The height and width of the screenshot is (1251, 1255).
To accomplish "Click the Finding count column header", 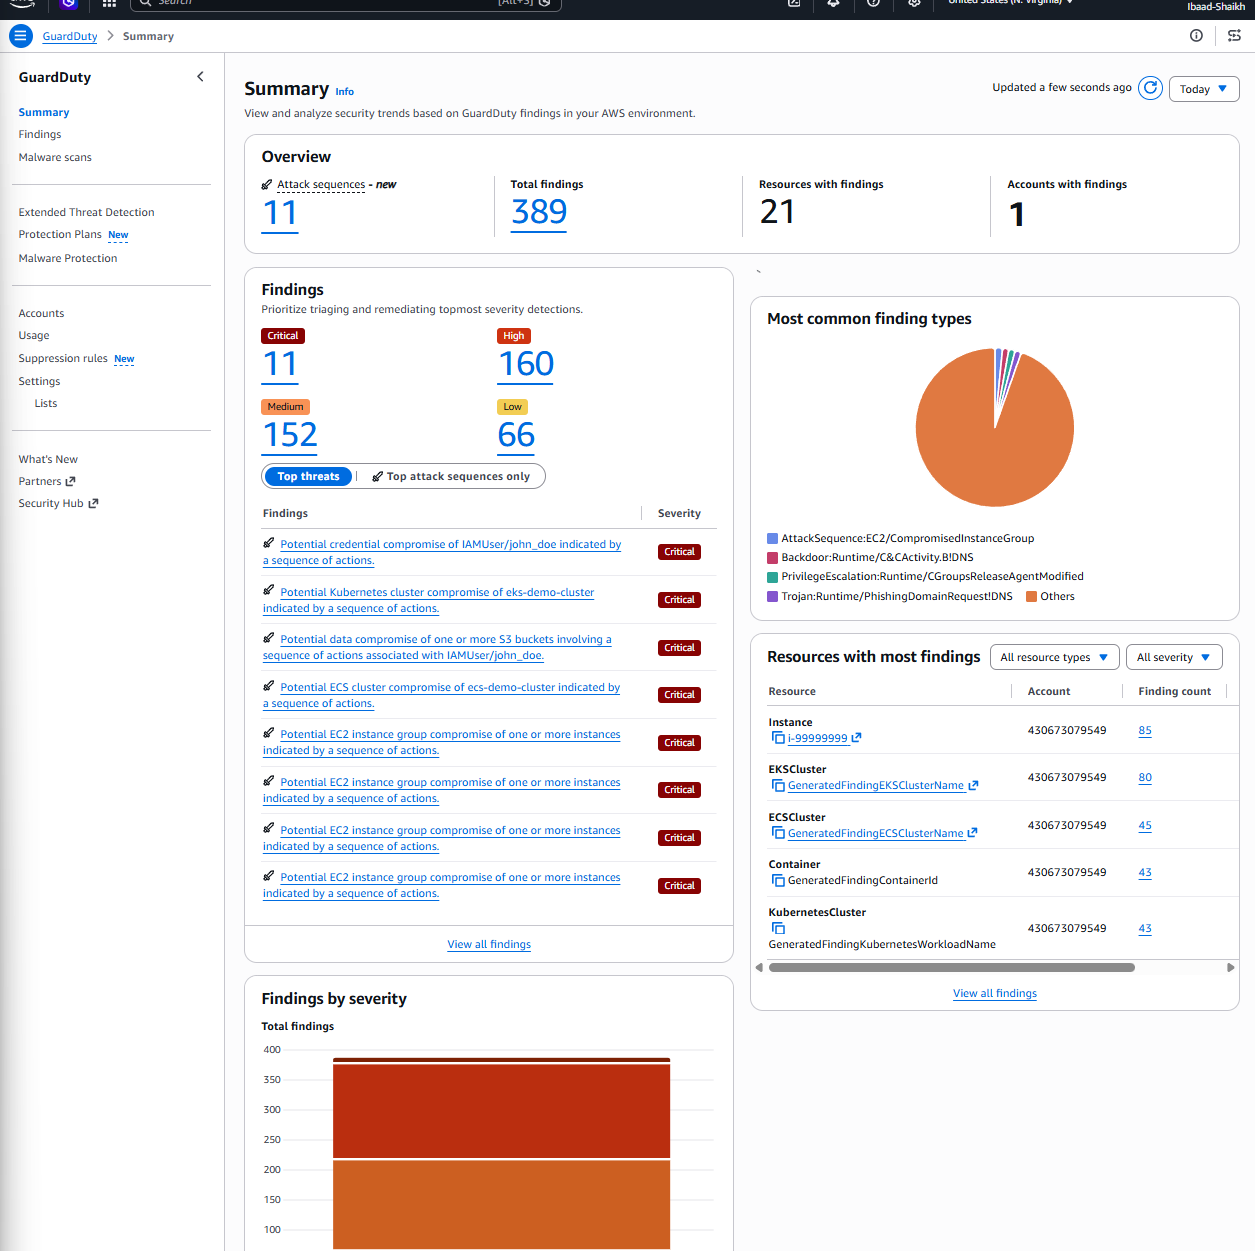I will click(1174, 691).
